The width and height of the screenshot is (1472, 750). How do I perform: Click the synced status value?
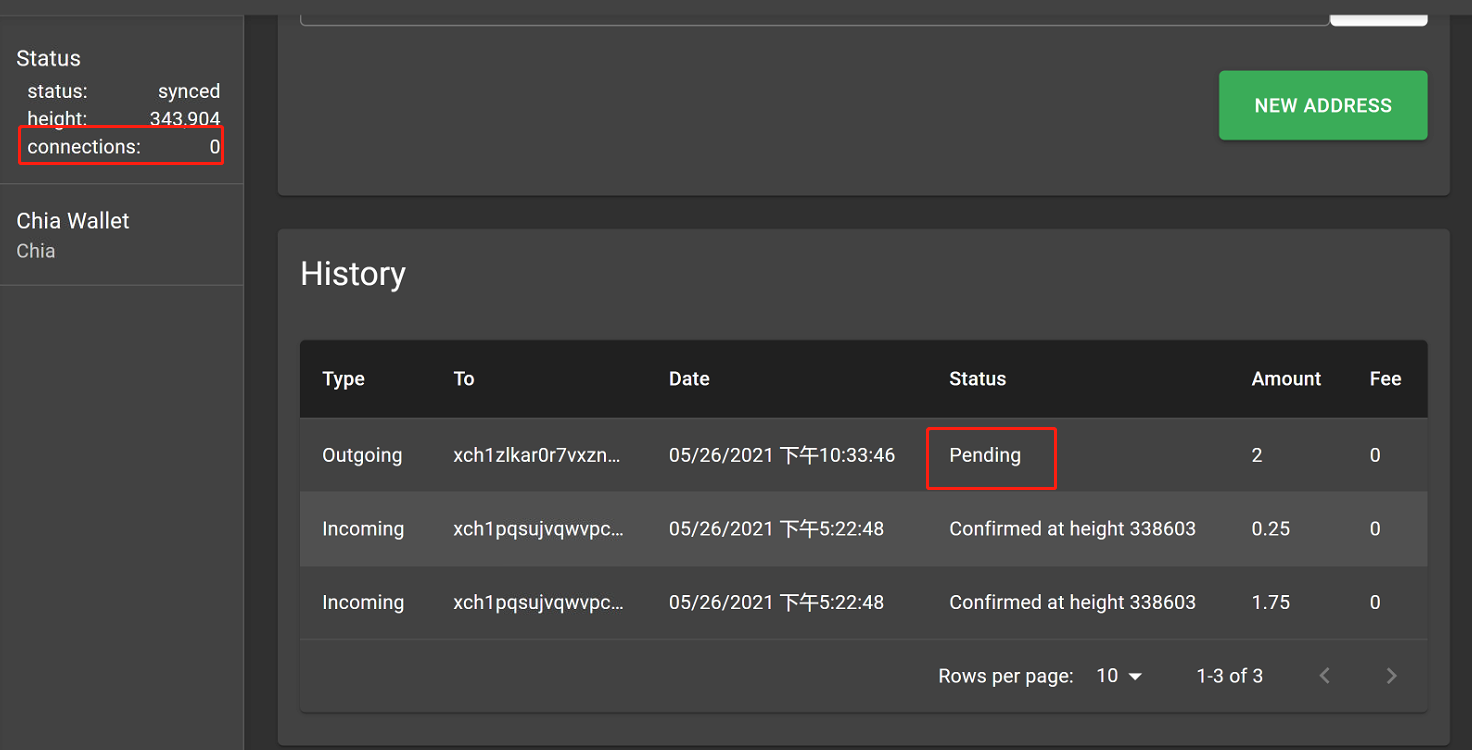coord(189,91)
